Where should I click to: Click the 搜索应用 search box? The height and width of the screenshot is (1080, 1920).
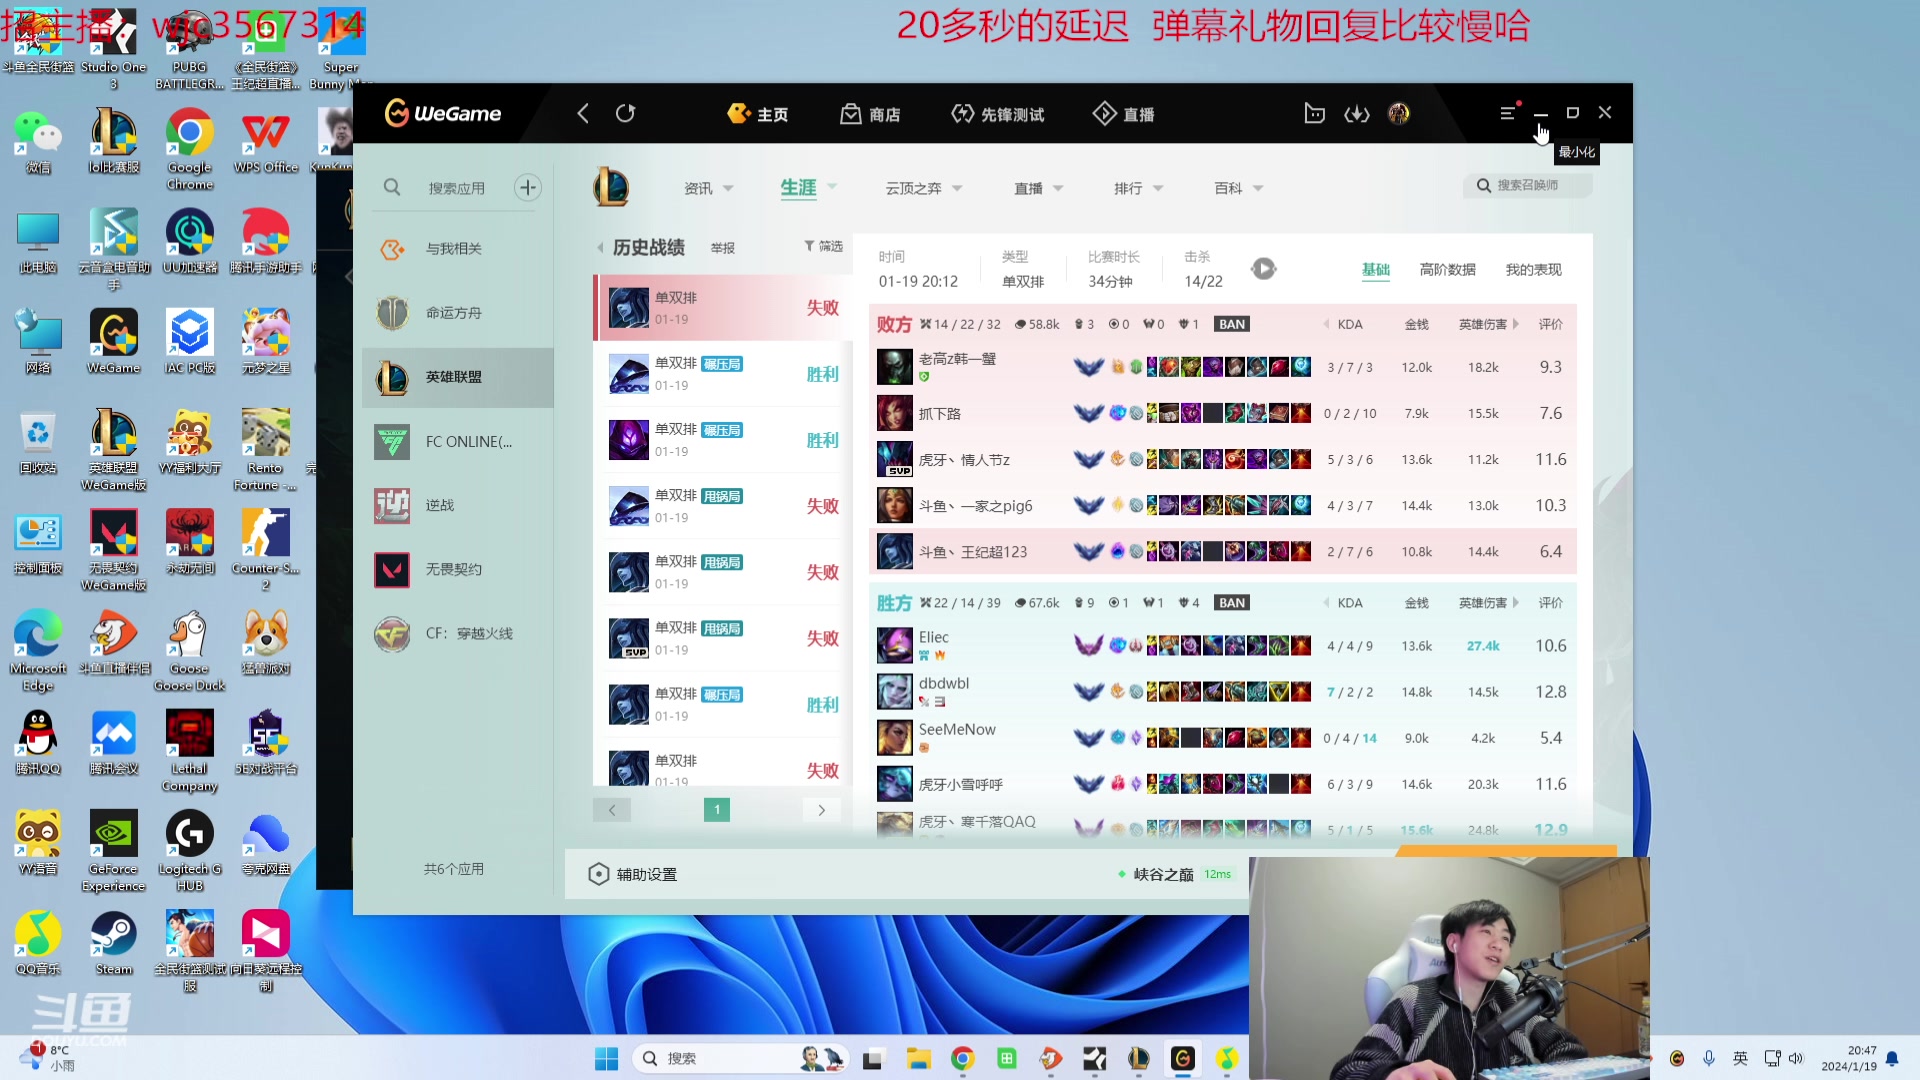[x=456, y=188]
